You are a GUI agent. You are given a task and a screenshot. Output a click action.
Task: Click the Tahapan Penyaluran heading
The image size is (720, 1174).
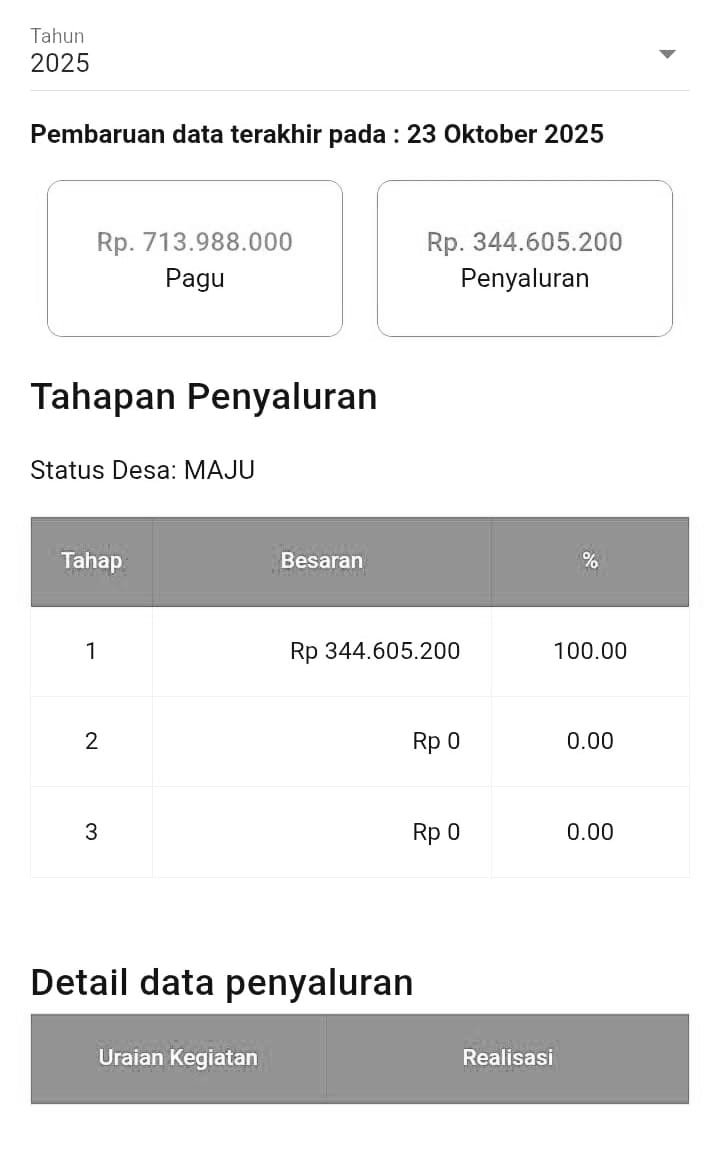click(204, 397)
